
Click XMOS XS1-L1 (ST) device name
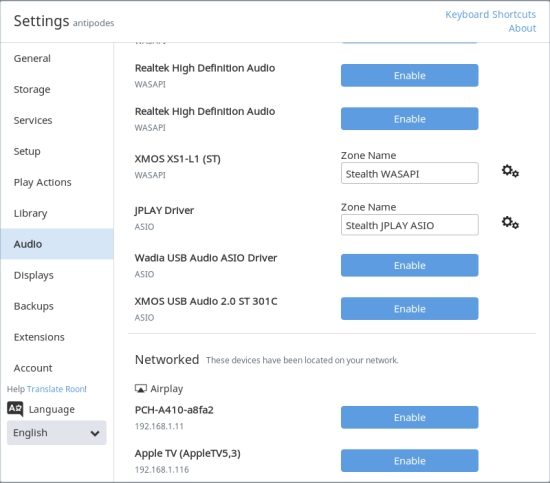tap(177, 159)
